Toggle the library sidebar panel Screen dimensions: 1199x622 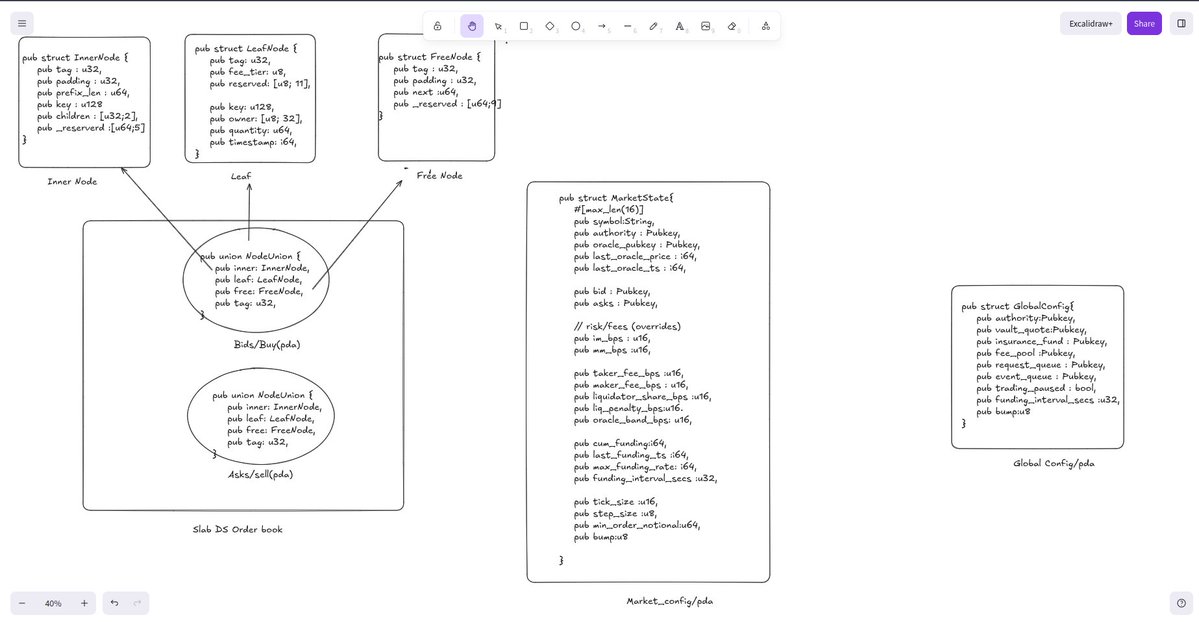[x=1181, y=24]
